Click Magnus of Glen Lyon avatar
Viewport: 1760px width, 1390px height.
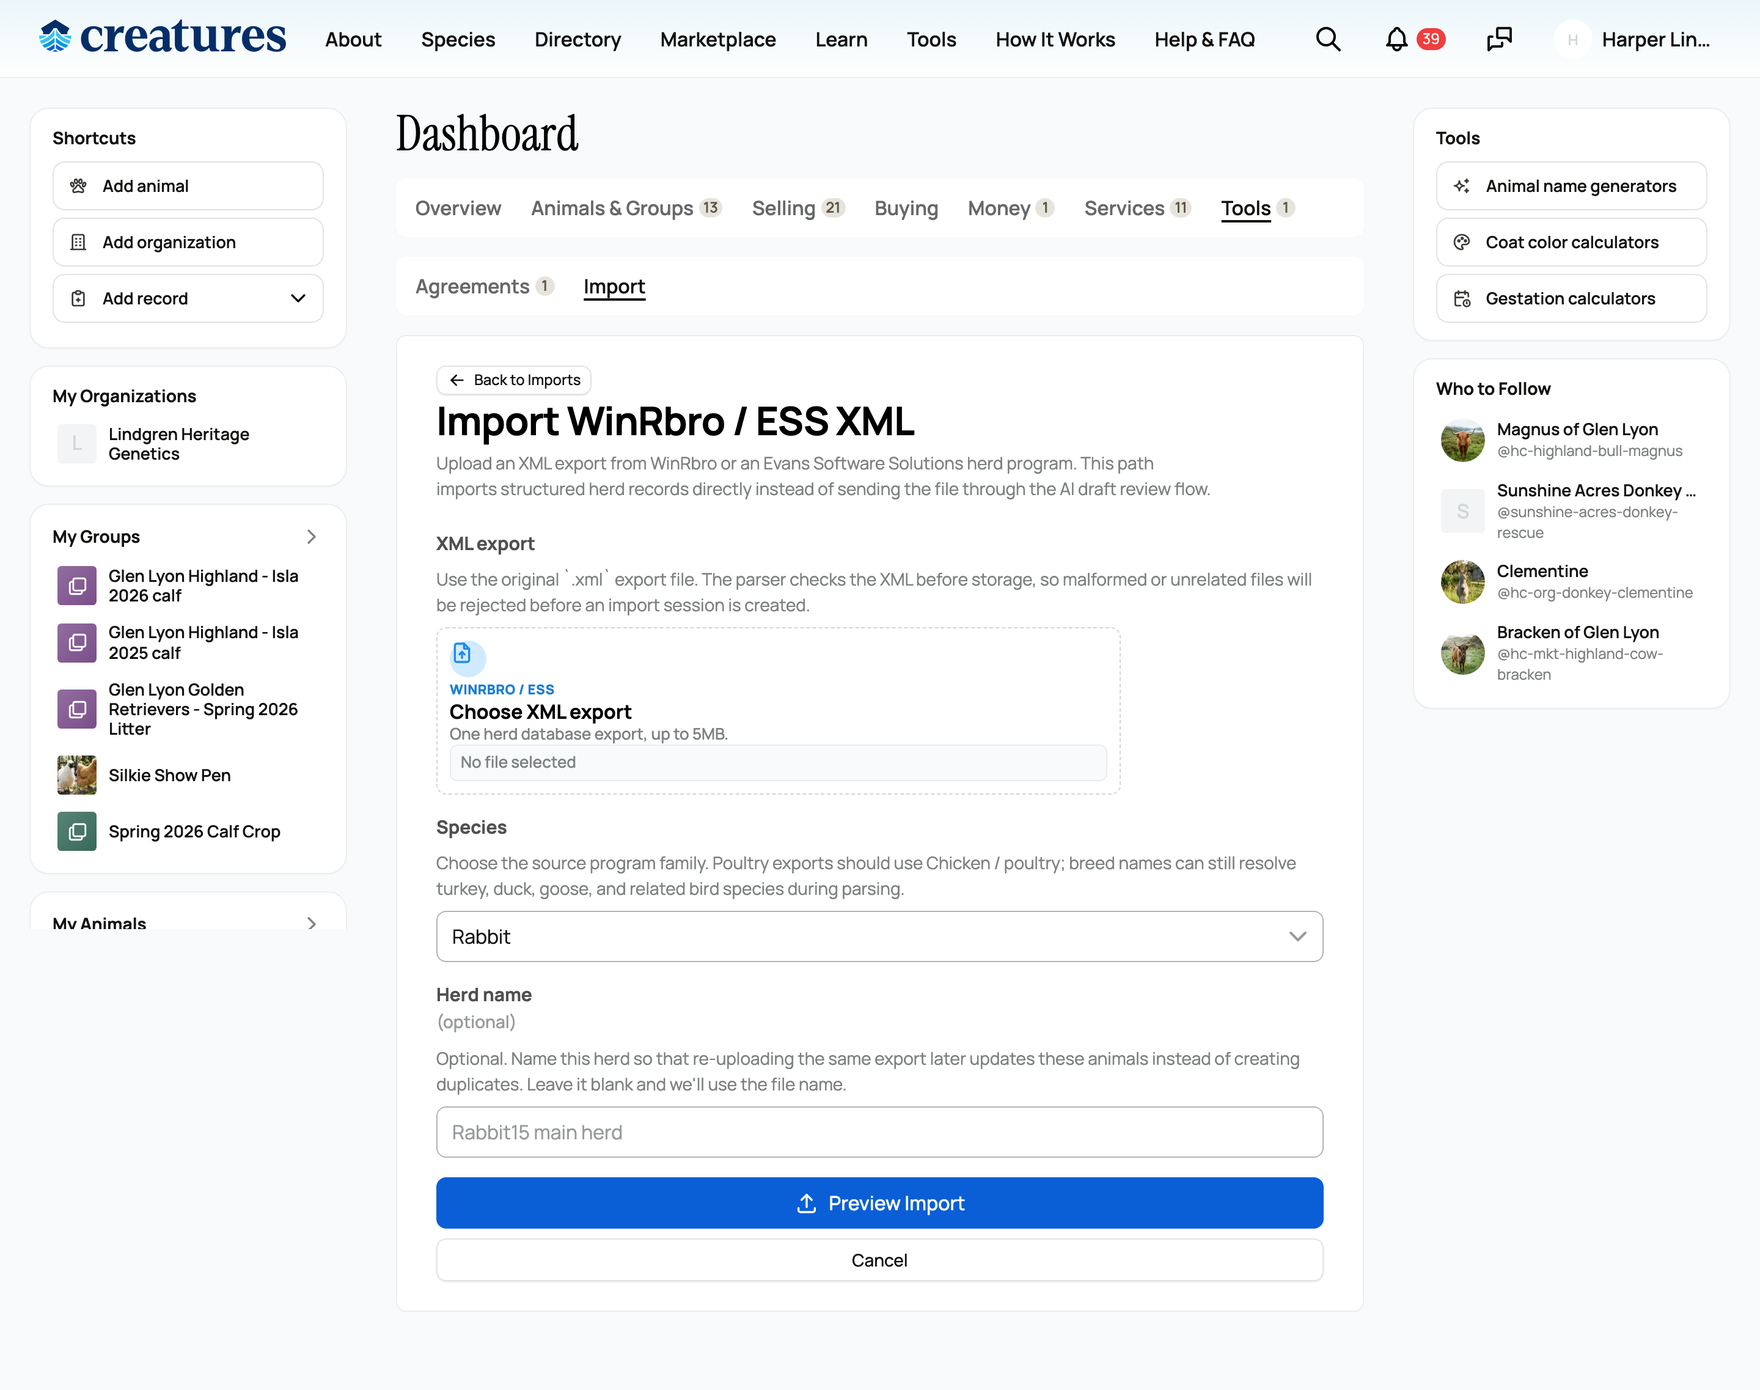(x=1462, y=440)
